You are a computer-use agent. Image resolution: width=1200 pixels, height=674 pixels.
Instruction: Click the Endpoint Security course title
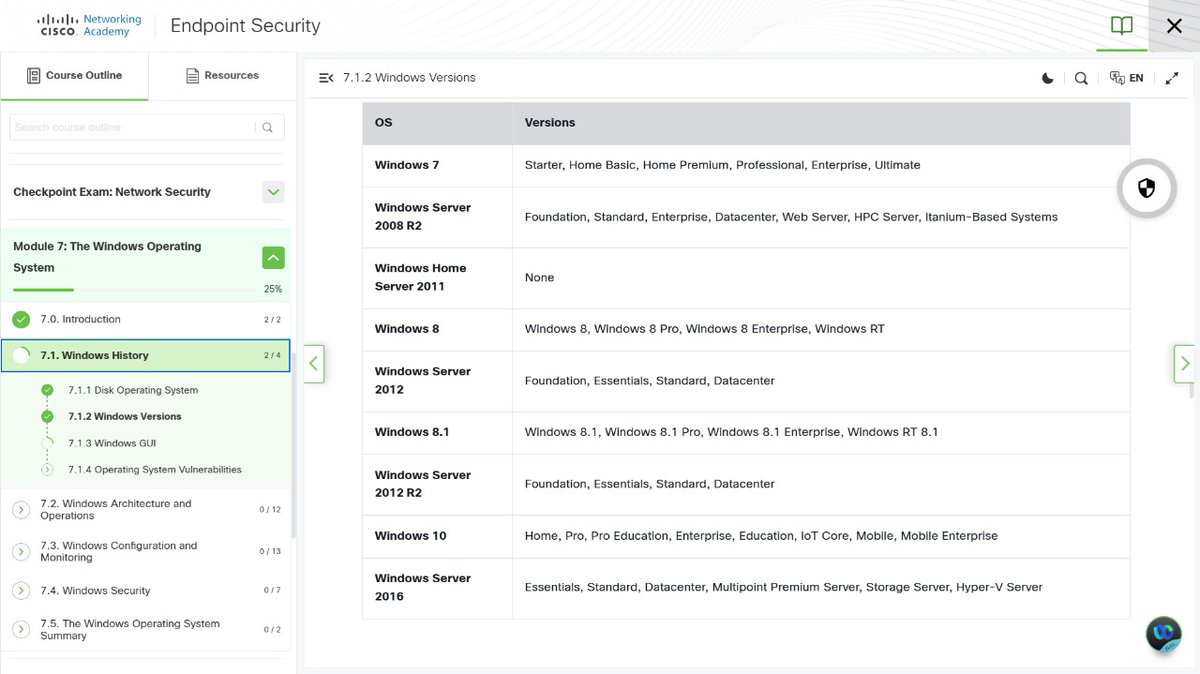[x=246, y=26]
